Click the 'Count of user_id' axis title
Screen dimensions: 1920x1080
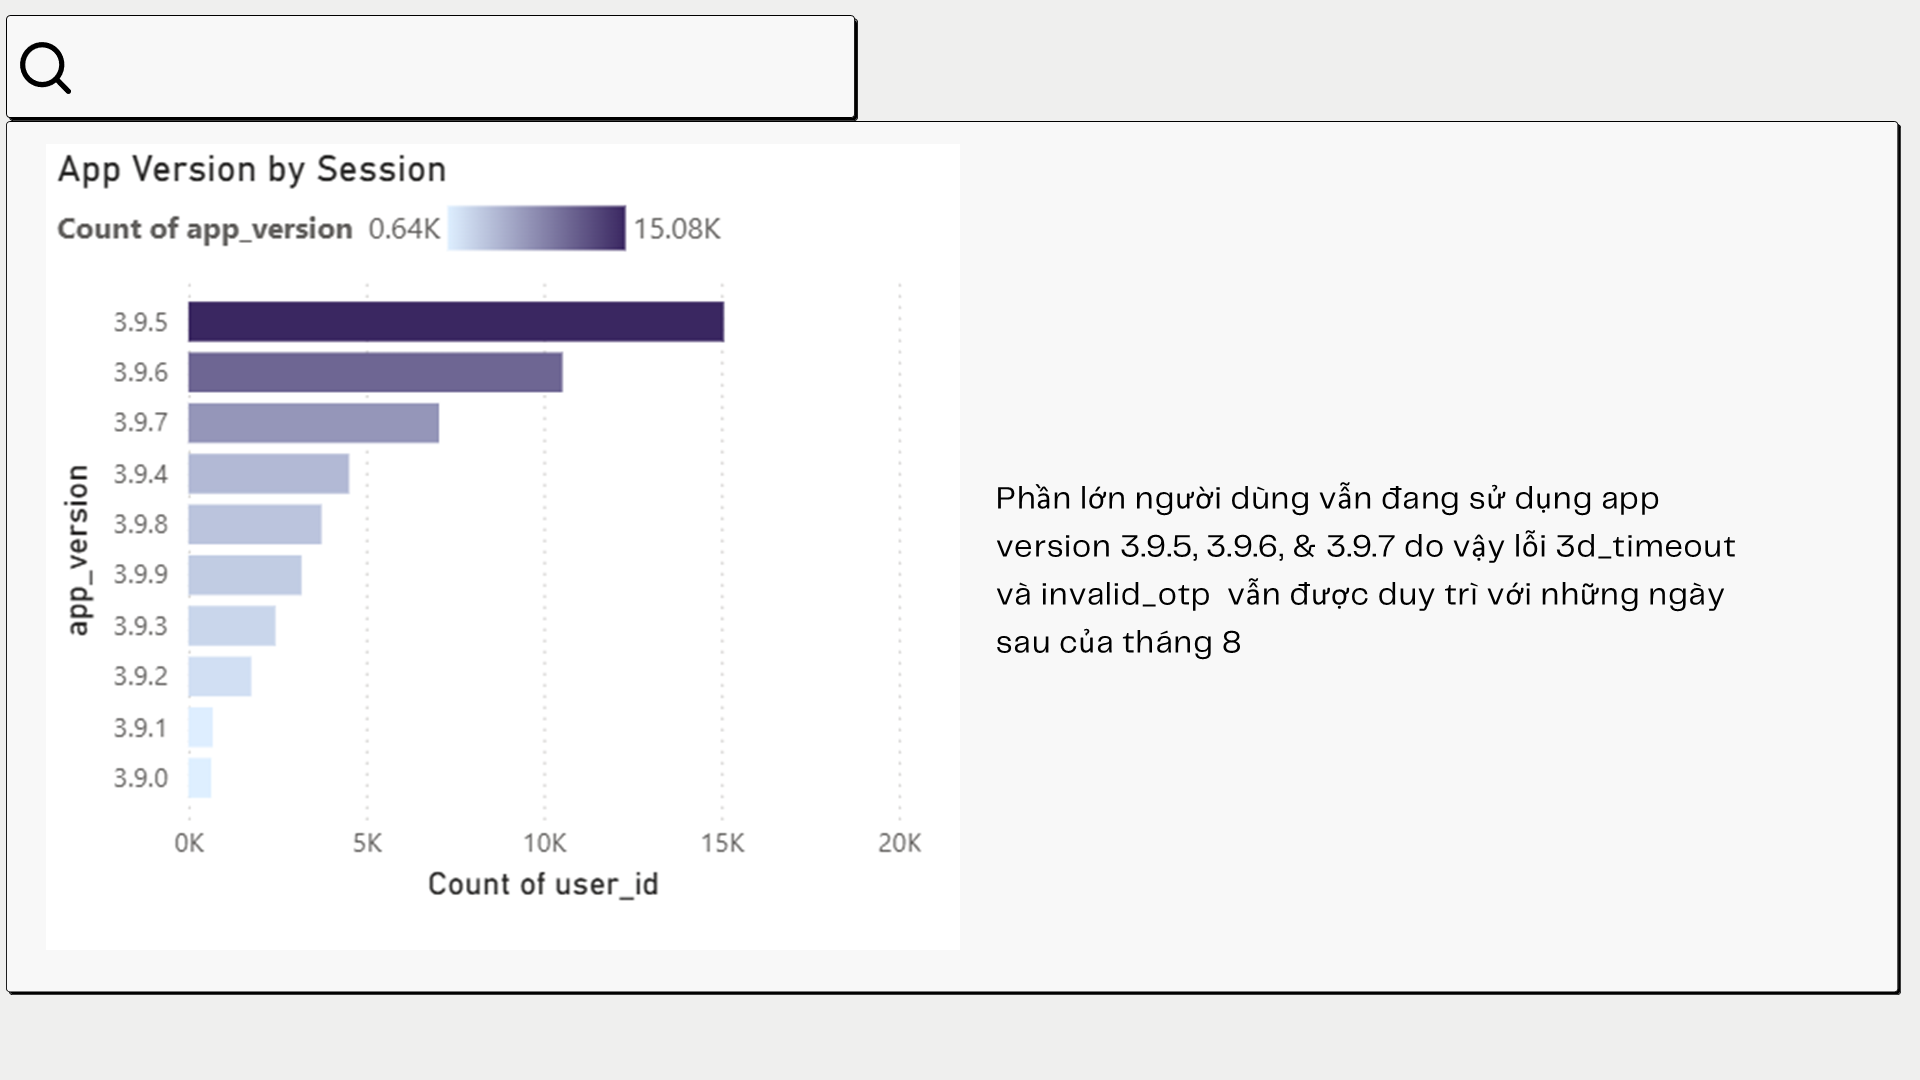click(x=543, y=884)
